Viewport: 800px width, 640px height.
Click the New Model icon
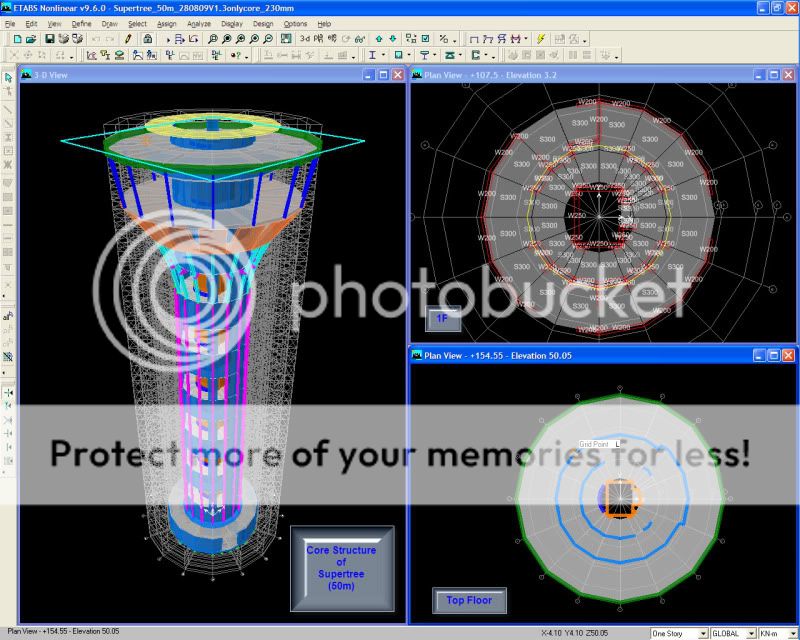tap(17, 39)
